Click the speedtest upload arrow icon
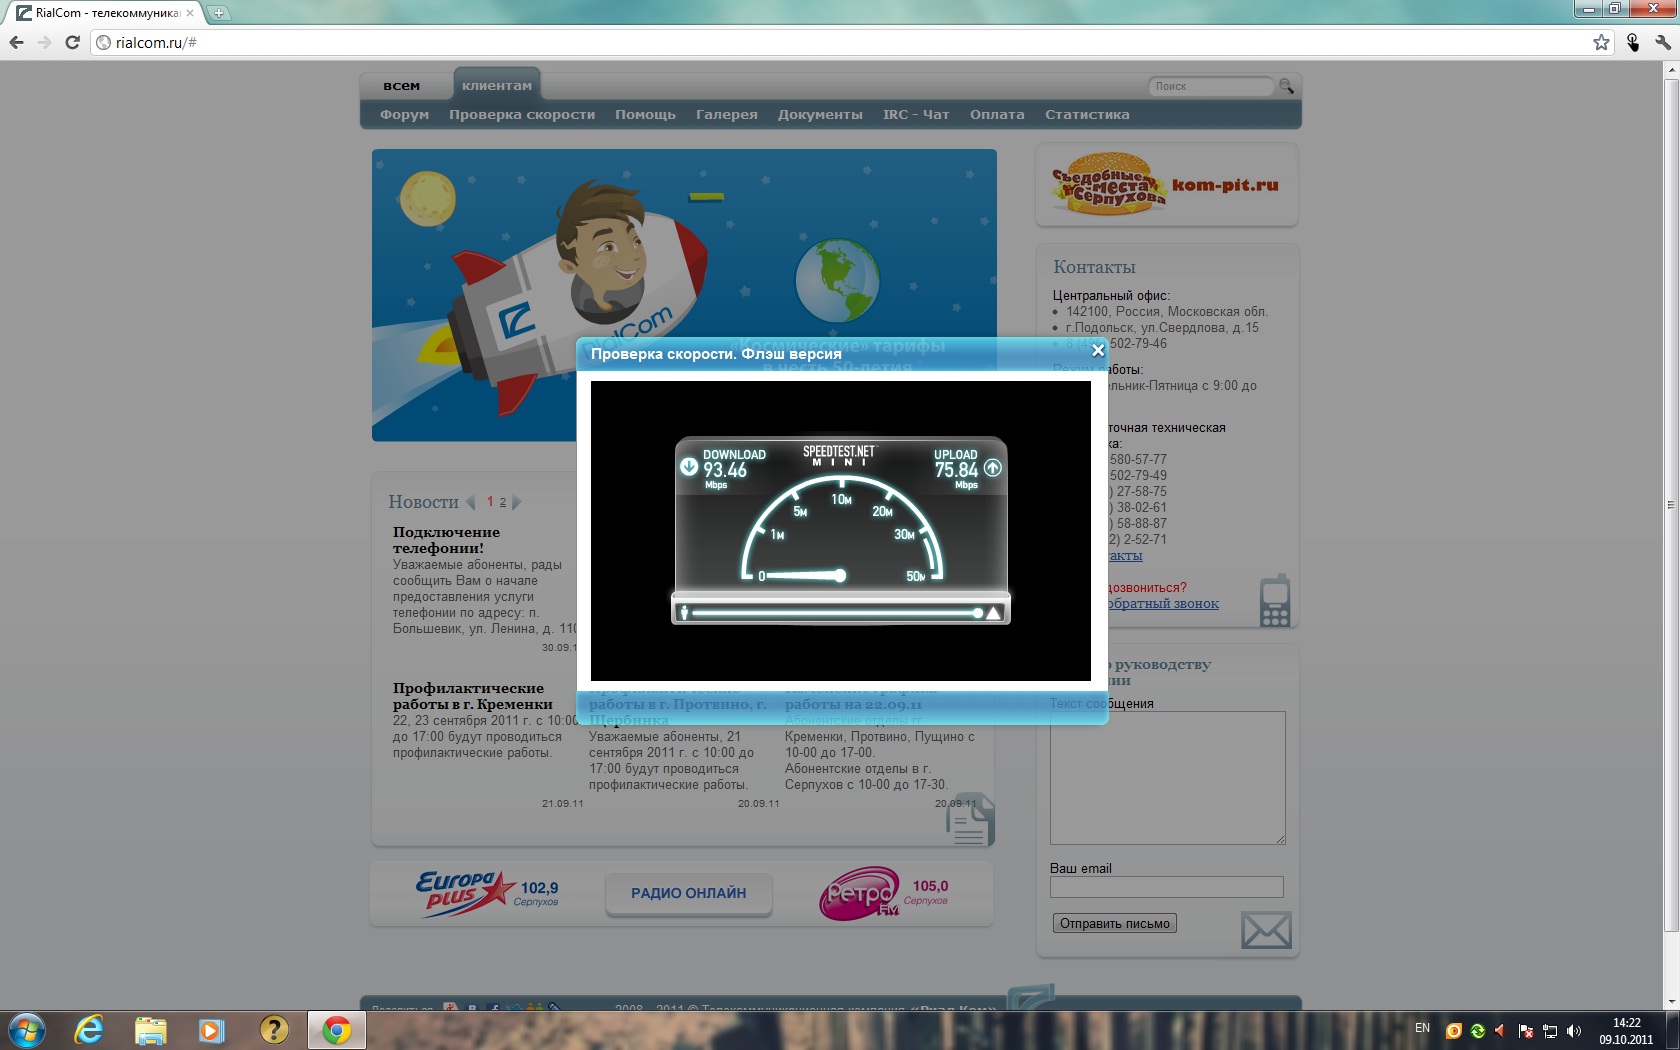This screenshot has width=1680, height=1050. (992, 467)
